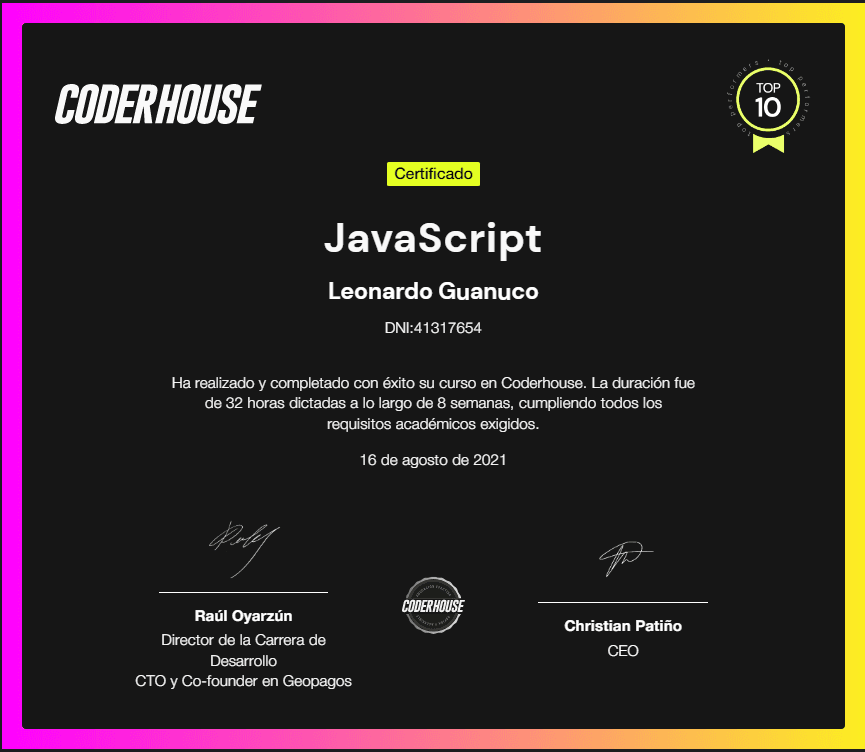Click the yellow Certificado label
865x752 pixels.
click(433, 174)
